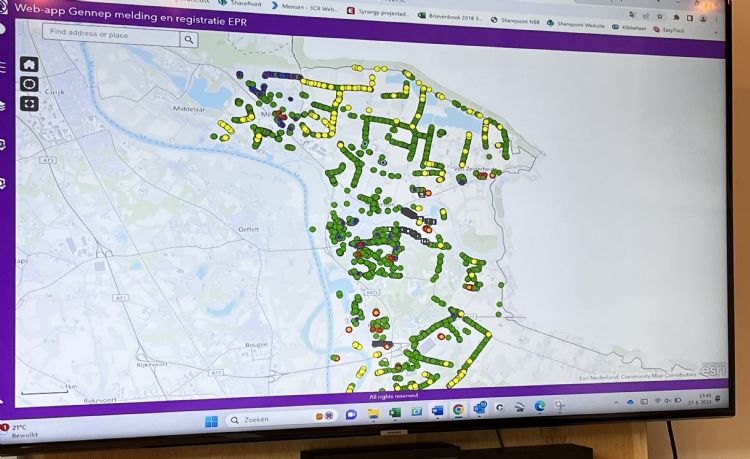Click the search magnifier button

[x=189, y=39]
